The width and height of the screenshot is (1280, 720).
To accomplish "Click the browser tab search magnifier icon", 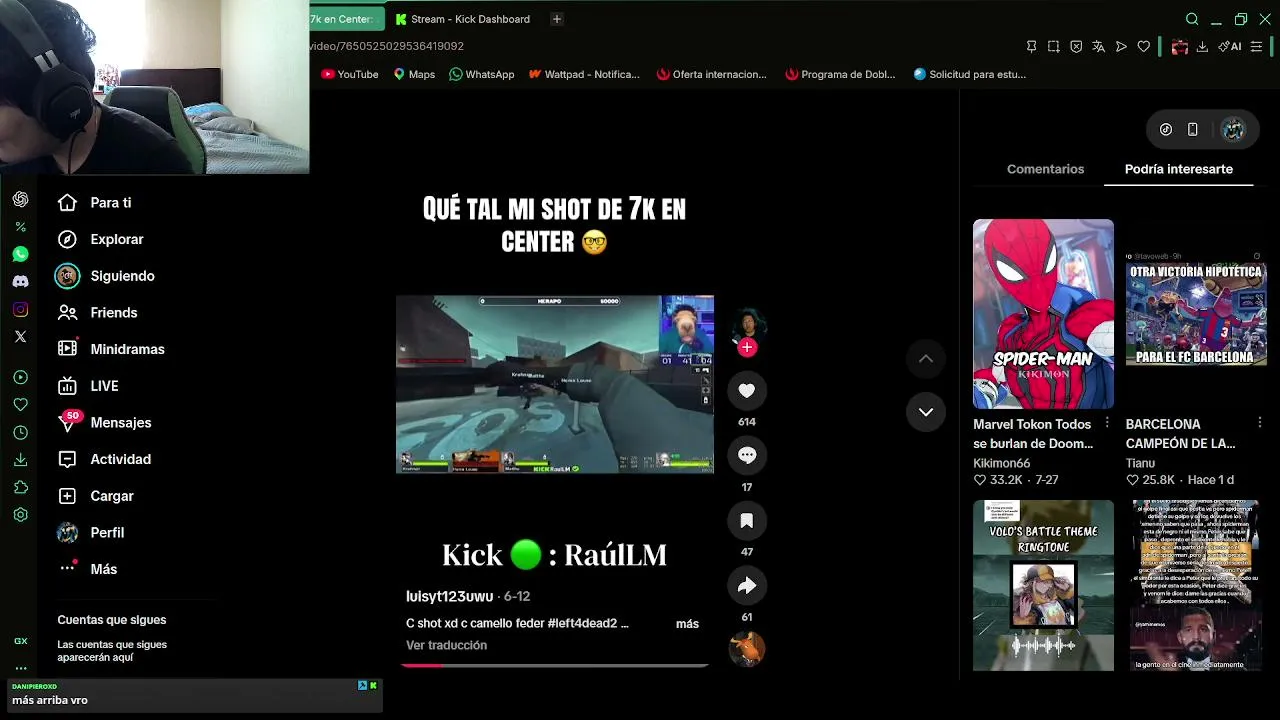I will [x=1192, y=19].
